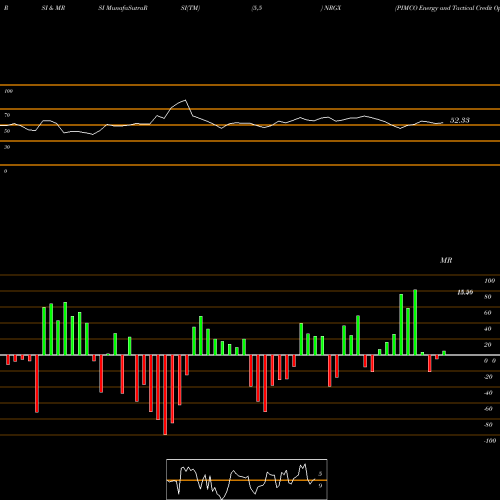This screenshot has width=500, height=500.
Task: Click the SI MunafaSutraR header label
Action: click(x=123, y=8)
